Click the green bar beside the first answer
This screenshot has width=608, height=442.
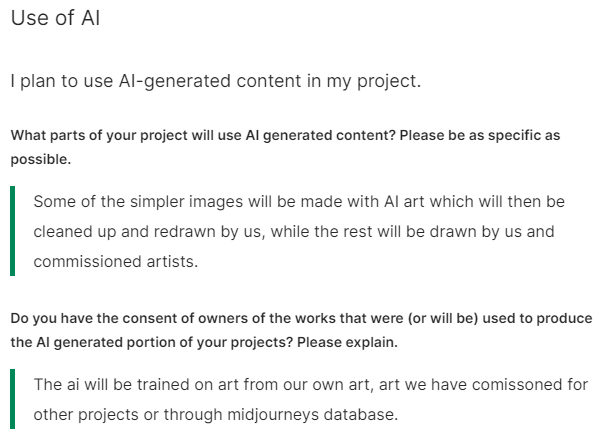13,231
